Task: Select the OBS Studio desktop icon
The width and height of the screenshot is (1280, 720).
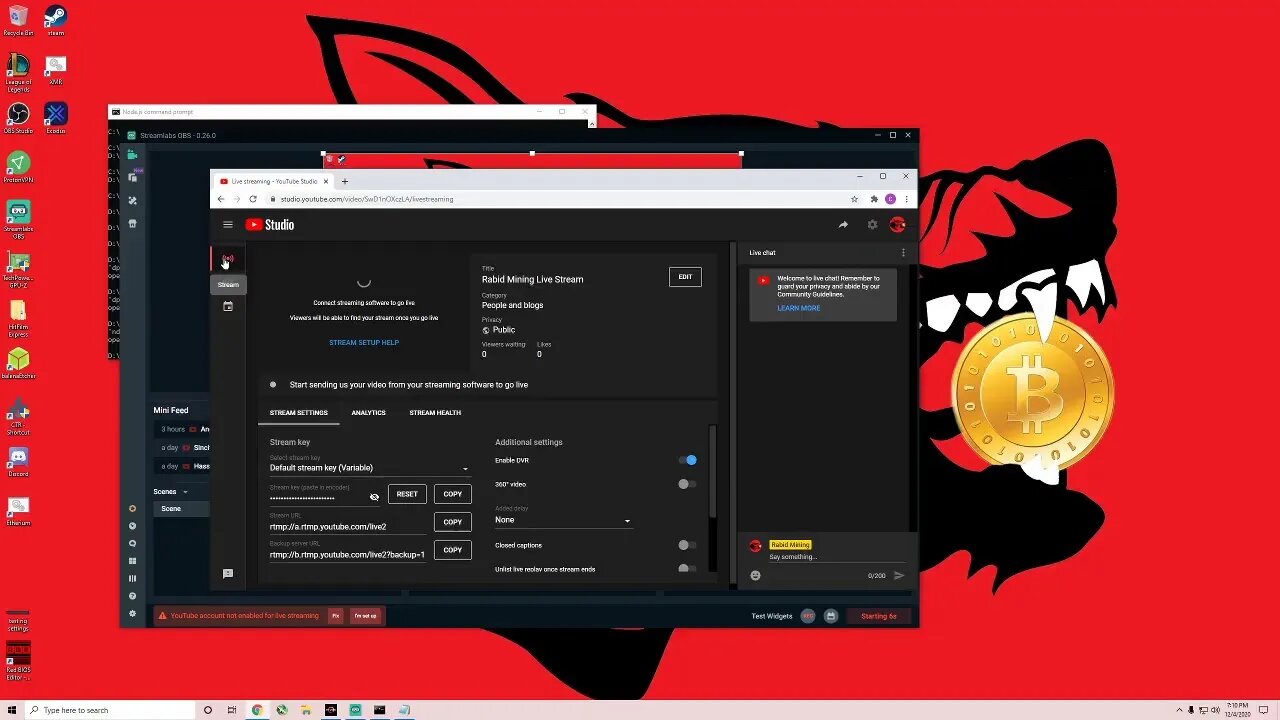Action: coord(18,118)
